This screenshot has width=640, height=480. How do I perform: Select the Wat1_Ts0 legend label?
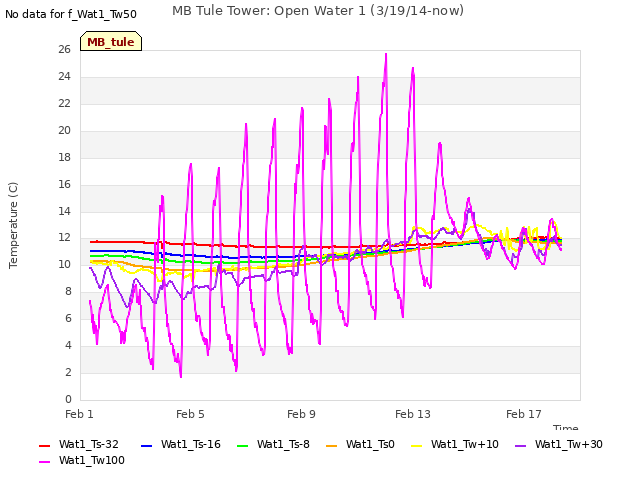coord(370,444)
